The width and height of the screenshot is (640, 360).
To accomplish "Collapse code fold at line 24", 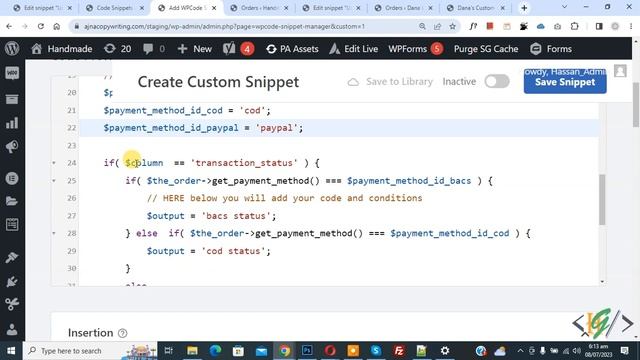I will 54,163.
